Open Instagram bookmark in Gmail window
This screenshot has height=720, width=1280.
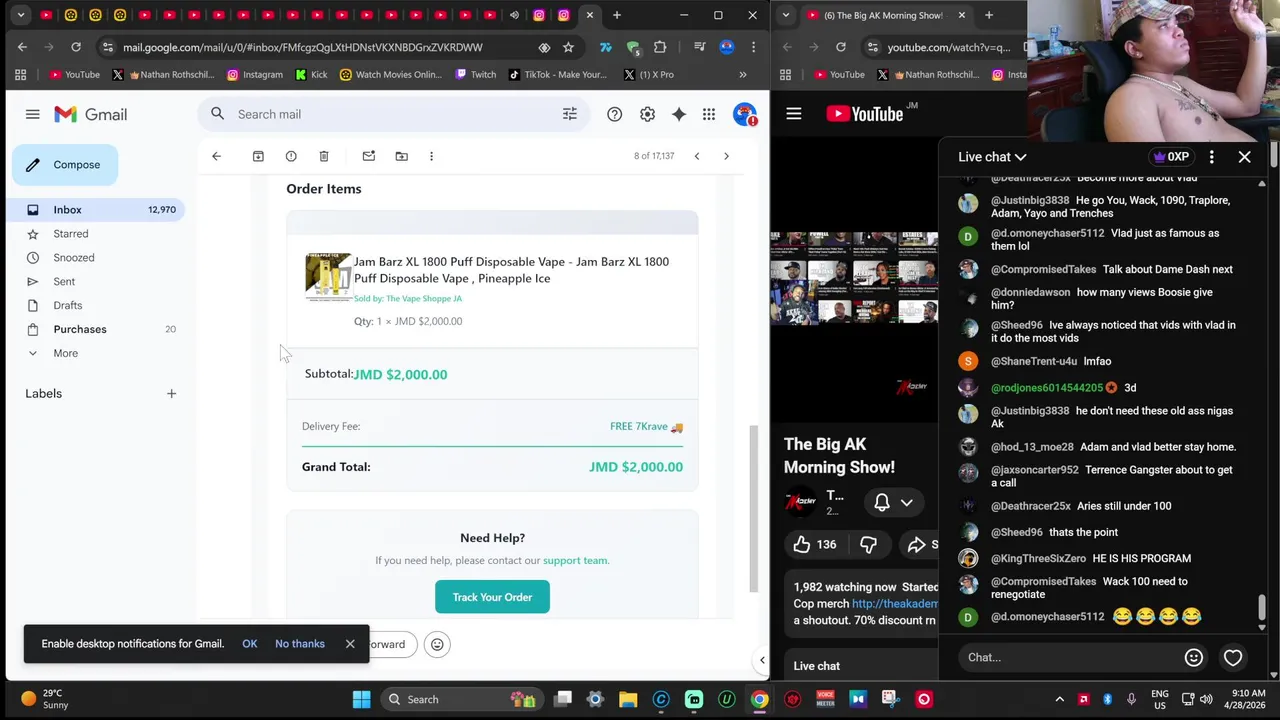tap(255, 74)
